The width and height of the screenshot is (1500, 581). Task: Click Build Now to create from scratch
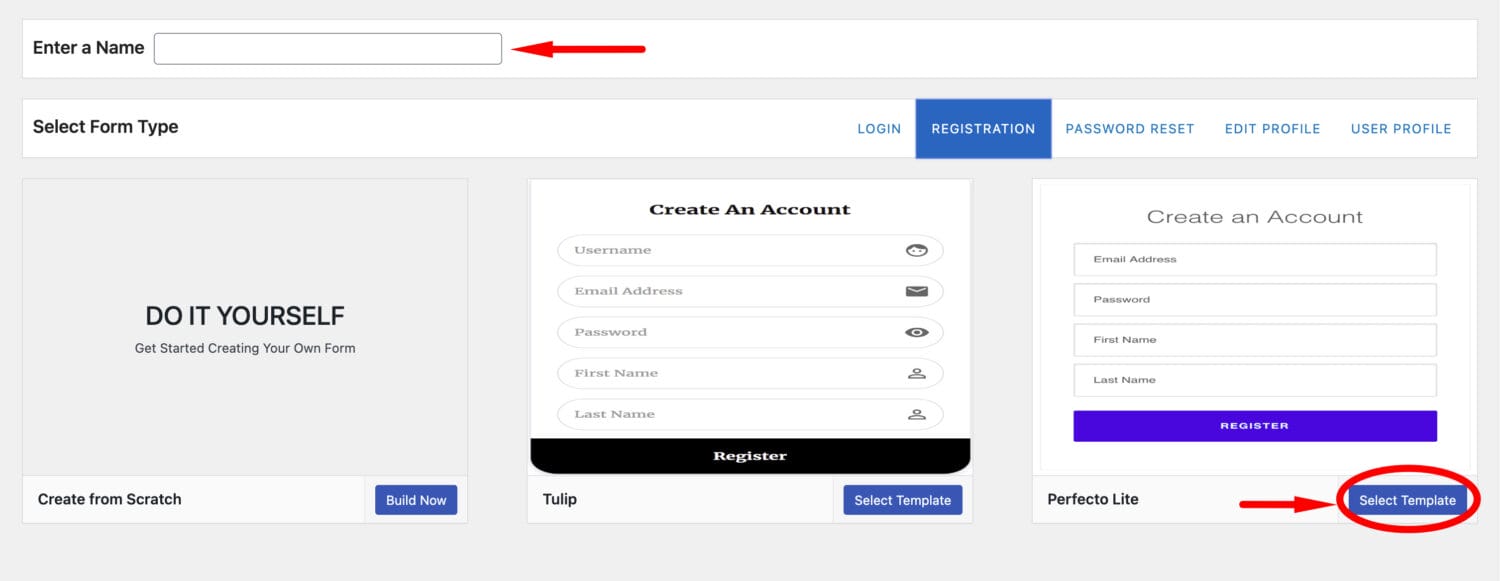coord(416,500)
